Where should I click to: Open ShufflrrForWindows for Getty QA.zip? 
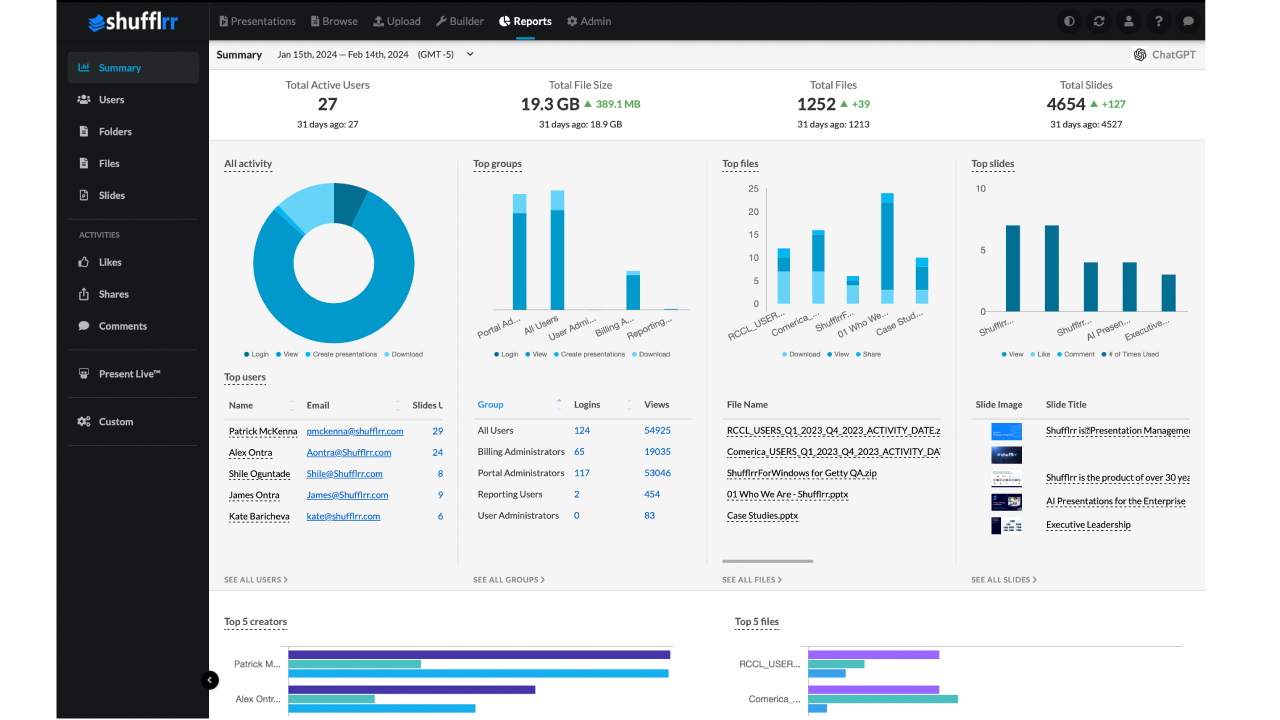click(802, 474)
